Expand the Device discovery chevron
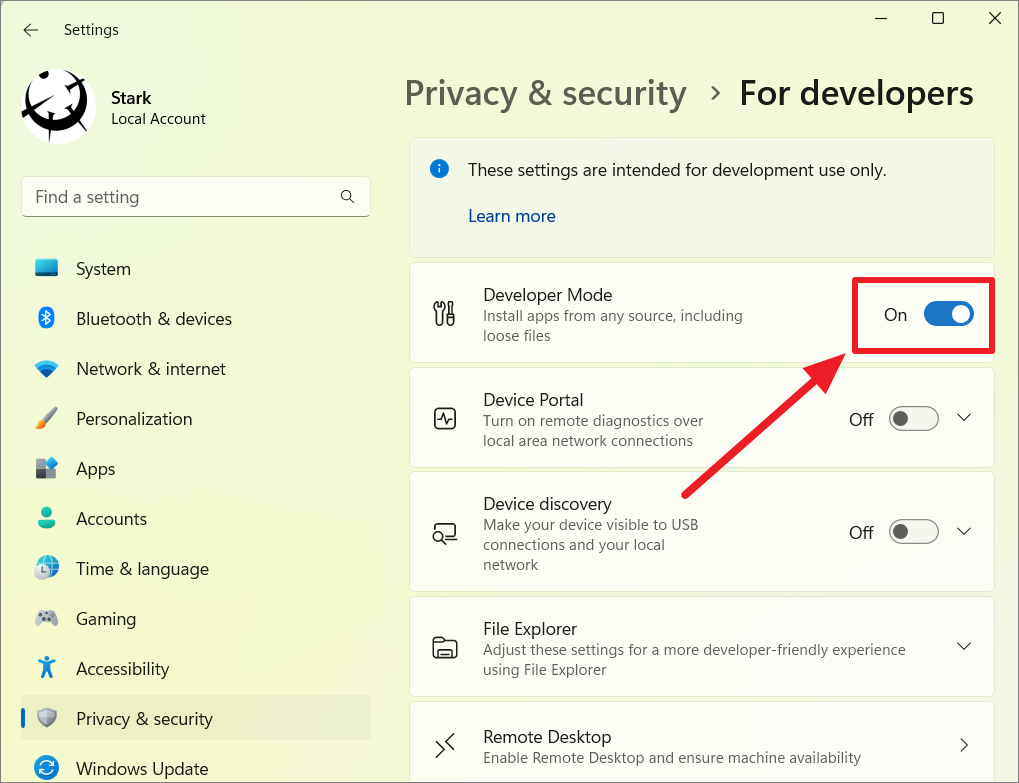 964,531
